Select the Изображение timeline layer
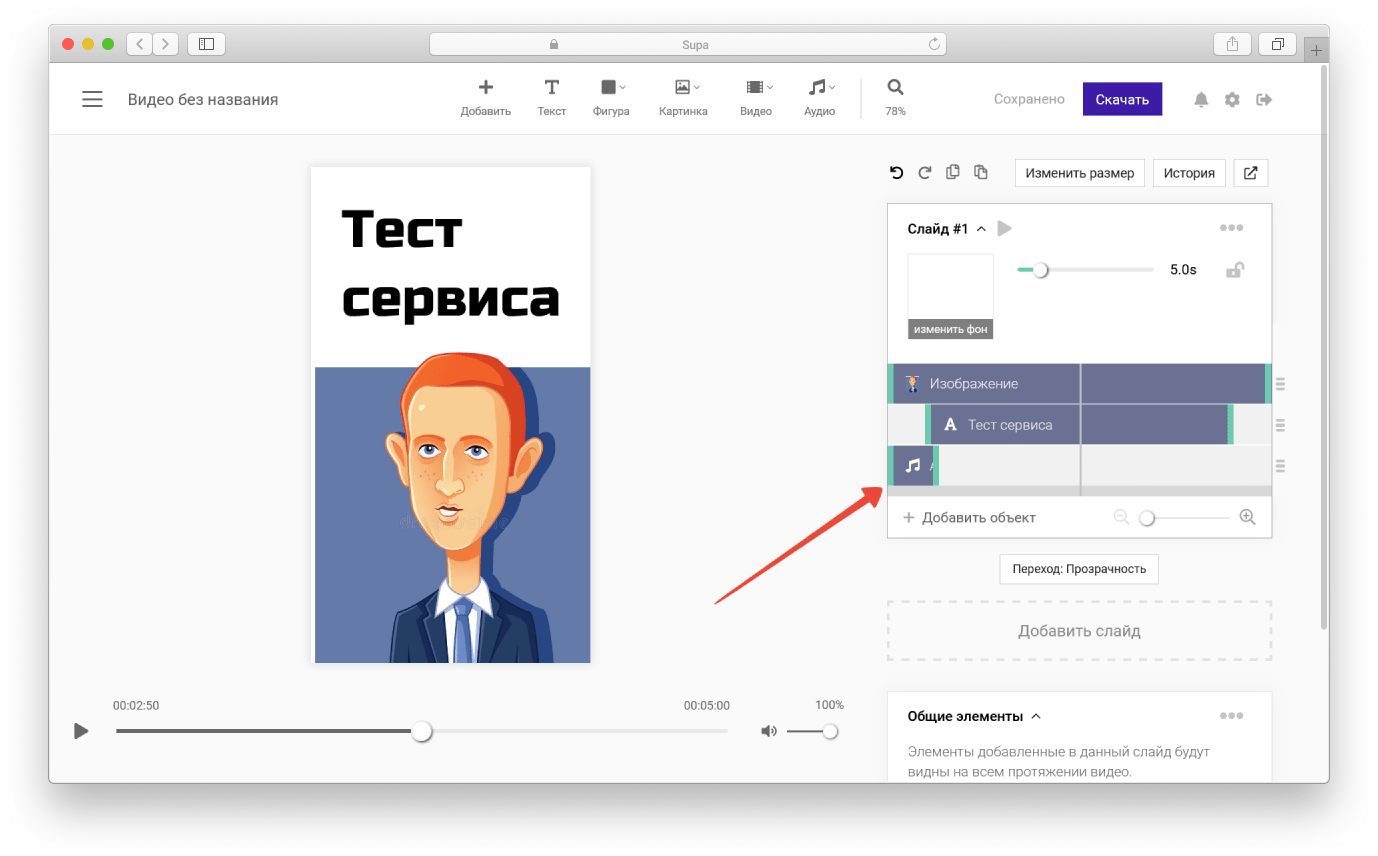The image size is (1378, 856). click(x=1078, y=384)
